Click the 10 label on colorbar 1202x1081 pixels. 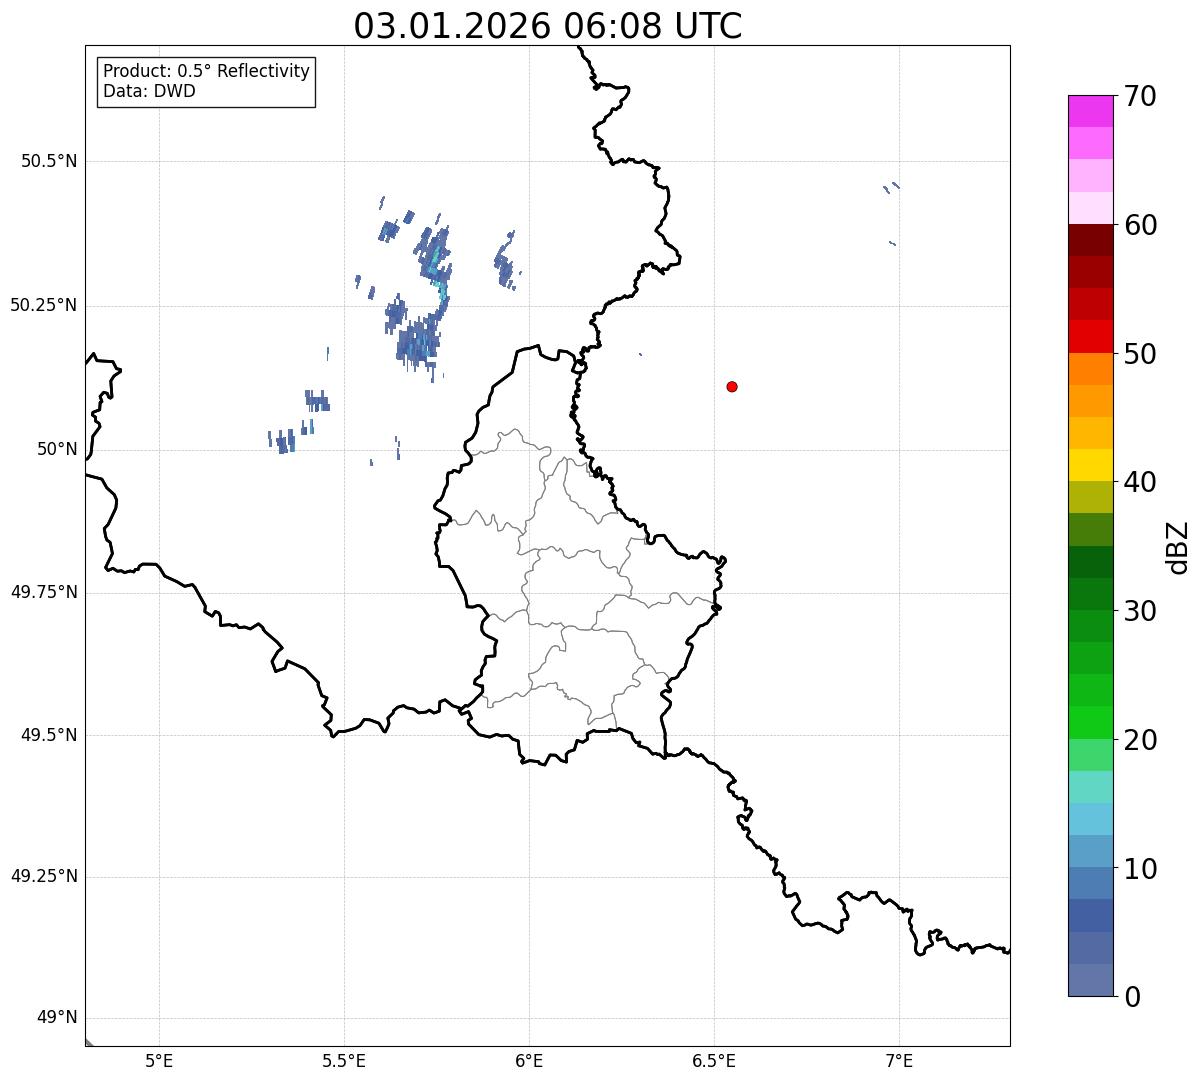[1140, 870]
